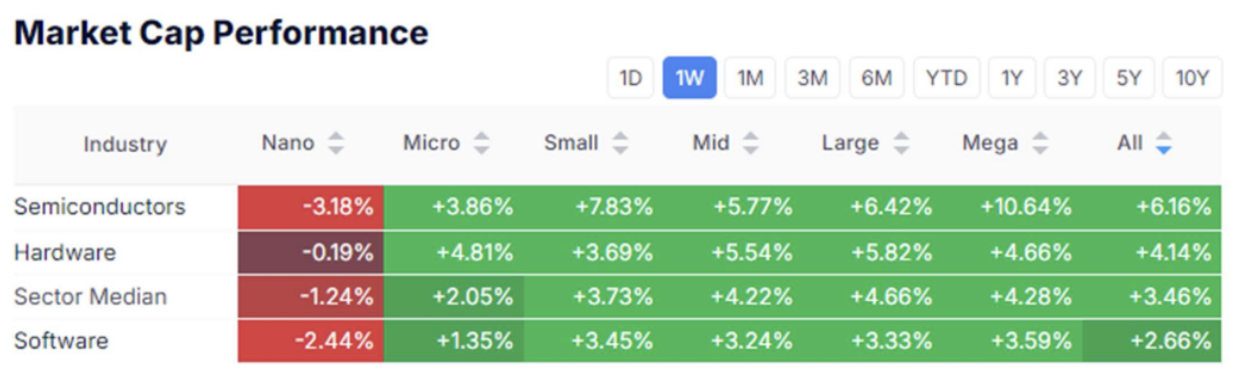The height and width of the screenshot is (369, 1233).
Task: Show YTD performance
Action: point(946,78)
